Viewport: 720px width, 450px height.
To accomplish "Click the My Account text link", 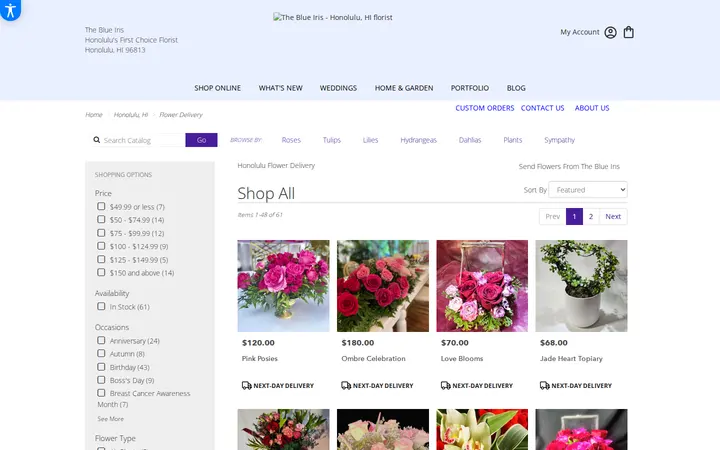I will pos(579,32).
